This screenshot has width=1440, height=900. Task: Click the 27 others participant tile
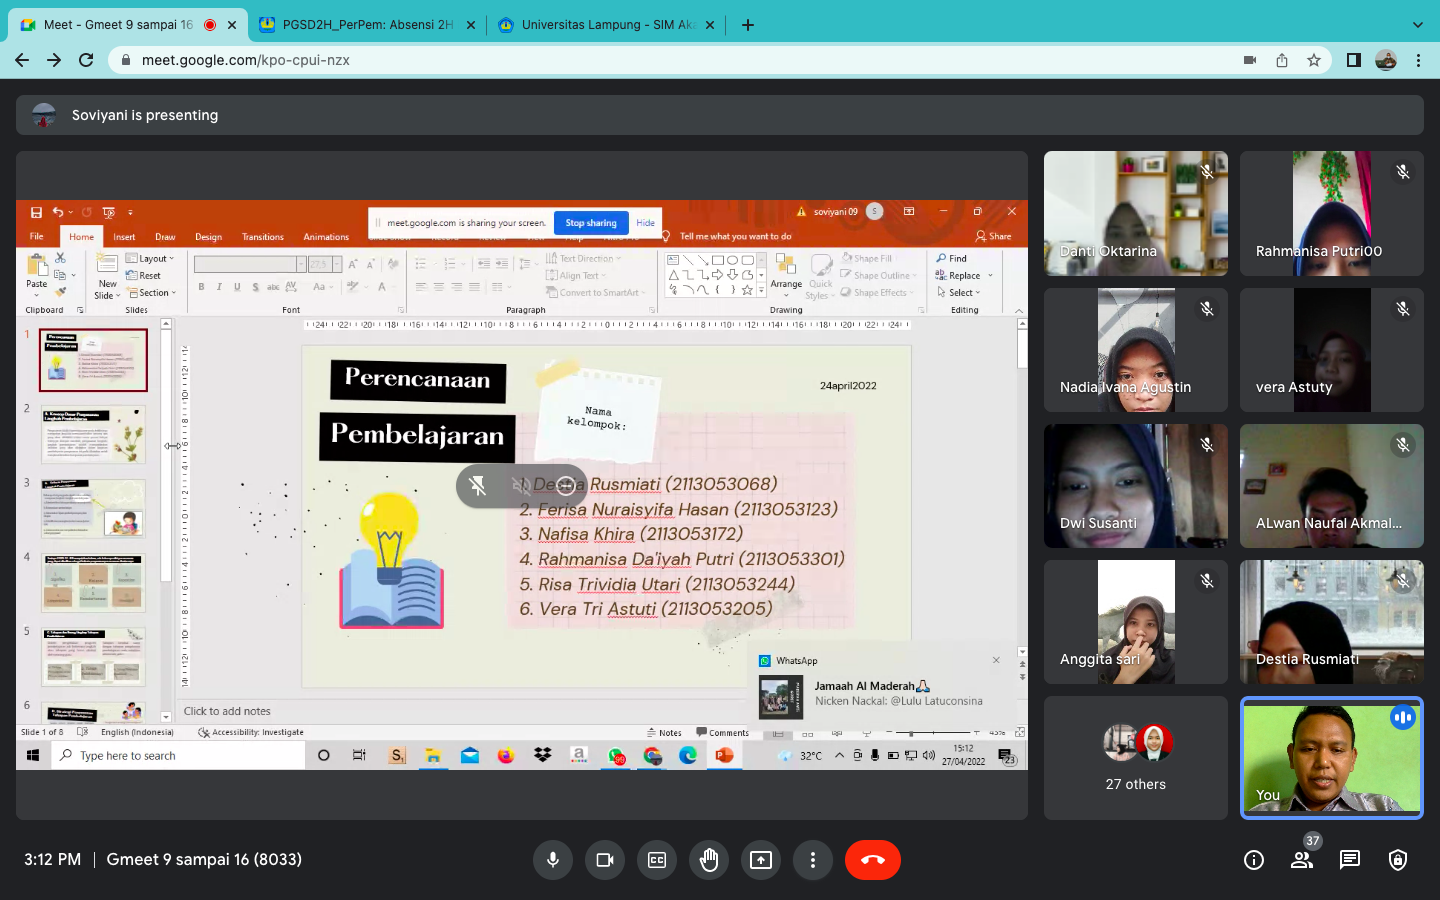[x=1136, y=758]
